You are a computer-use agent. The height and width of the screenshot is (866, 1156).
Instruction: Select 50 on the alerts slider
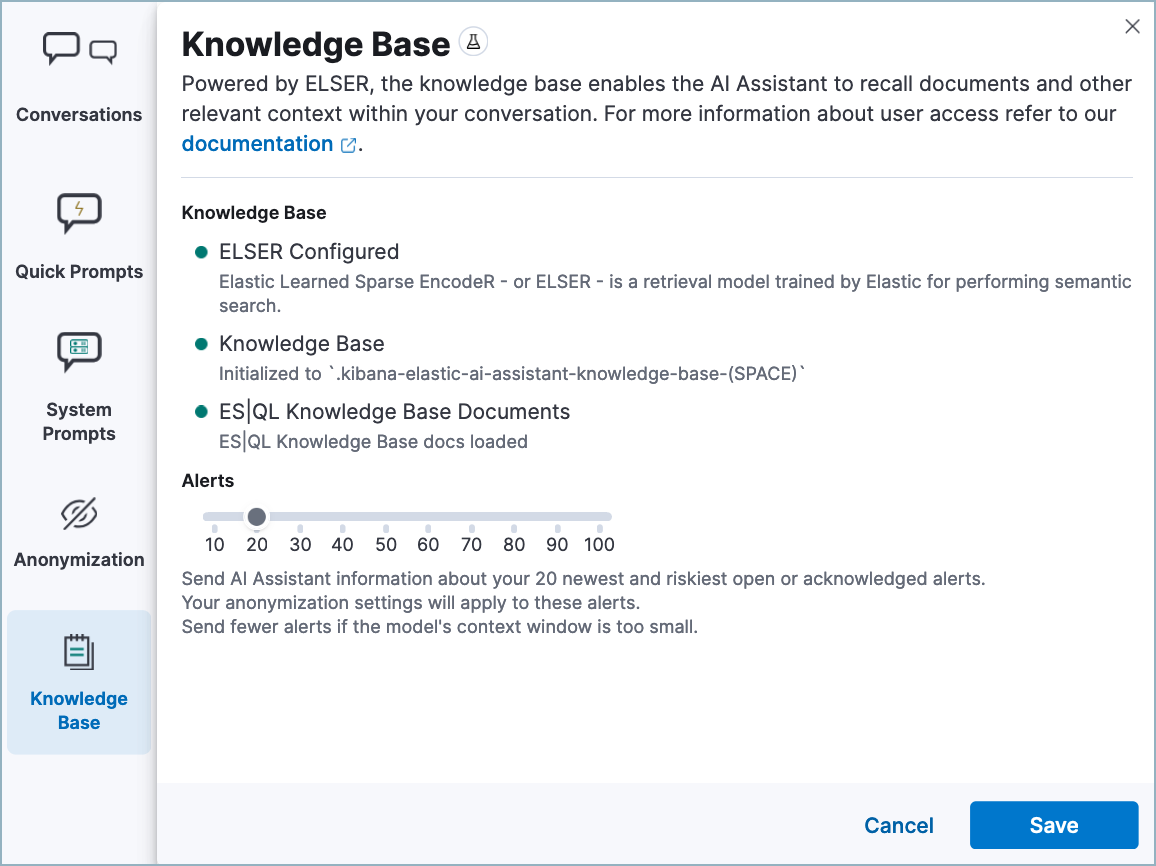pos(385,516)
